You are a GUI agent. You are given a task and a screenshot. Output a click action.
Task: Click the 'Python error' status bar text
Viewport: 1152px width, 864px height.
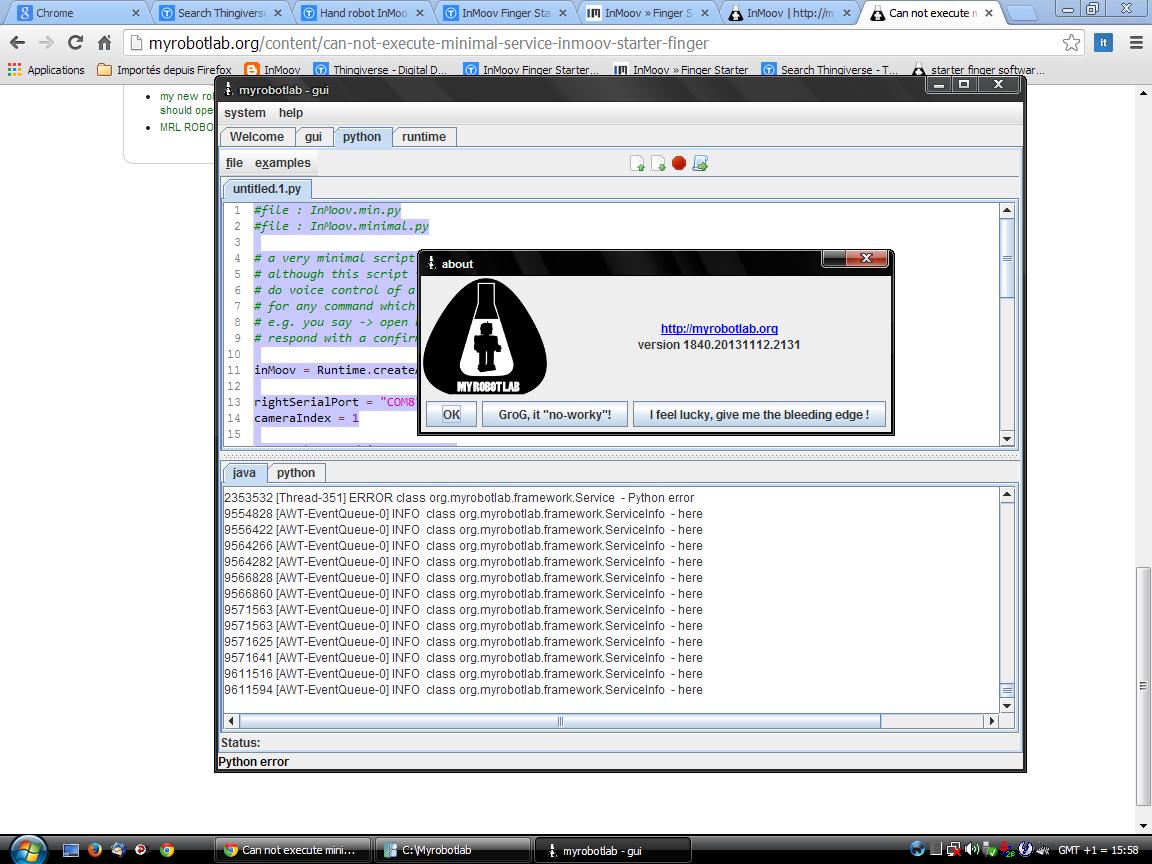coord(253,762)
